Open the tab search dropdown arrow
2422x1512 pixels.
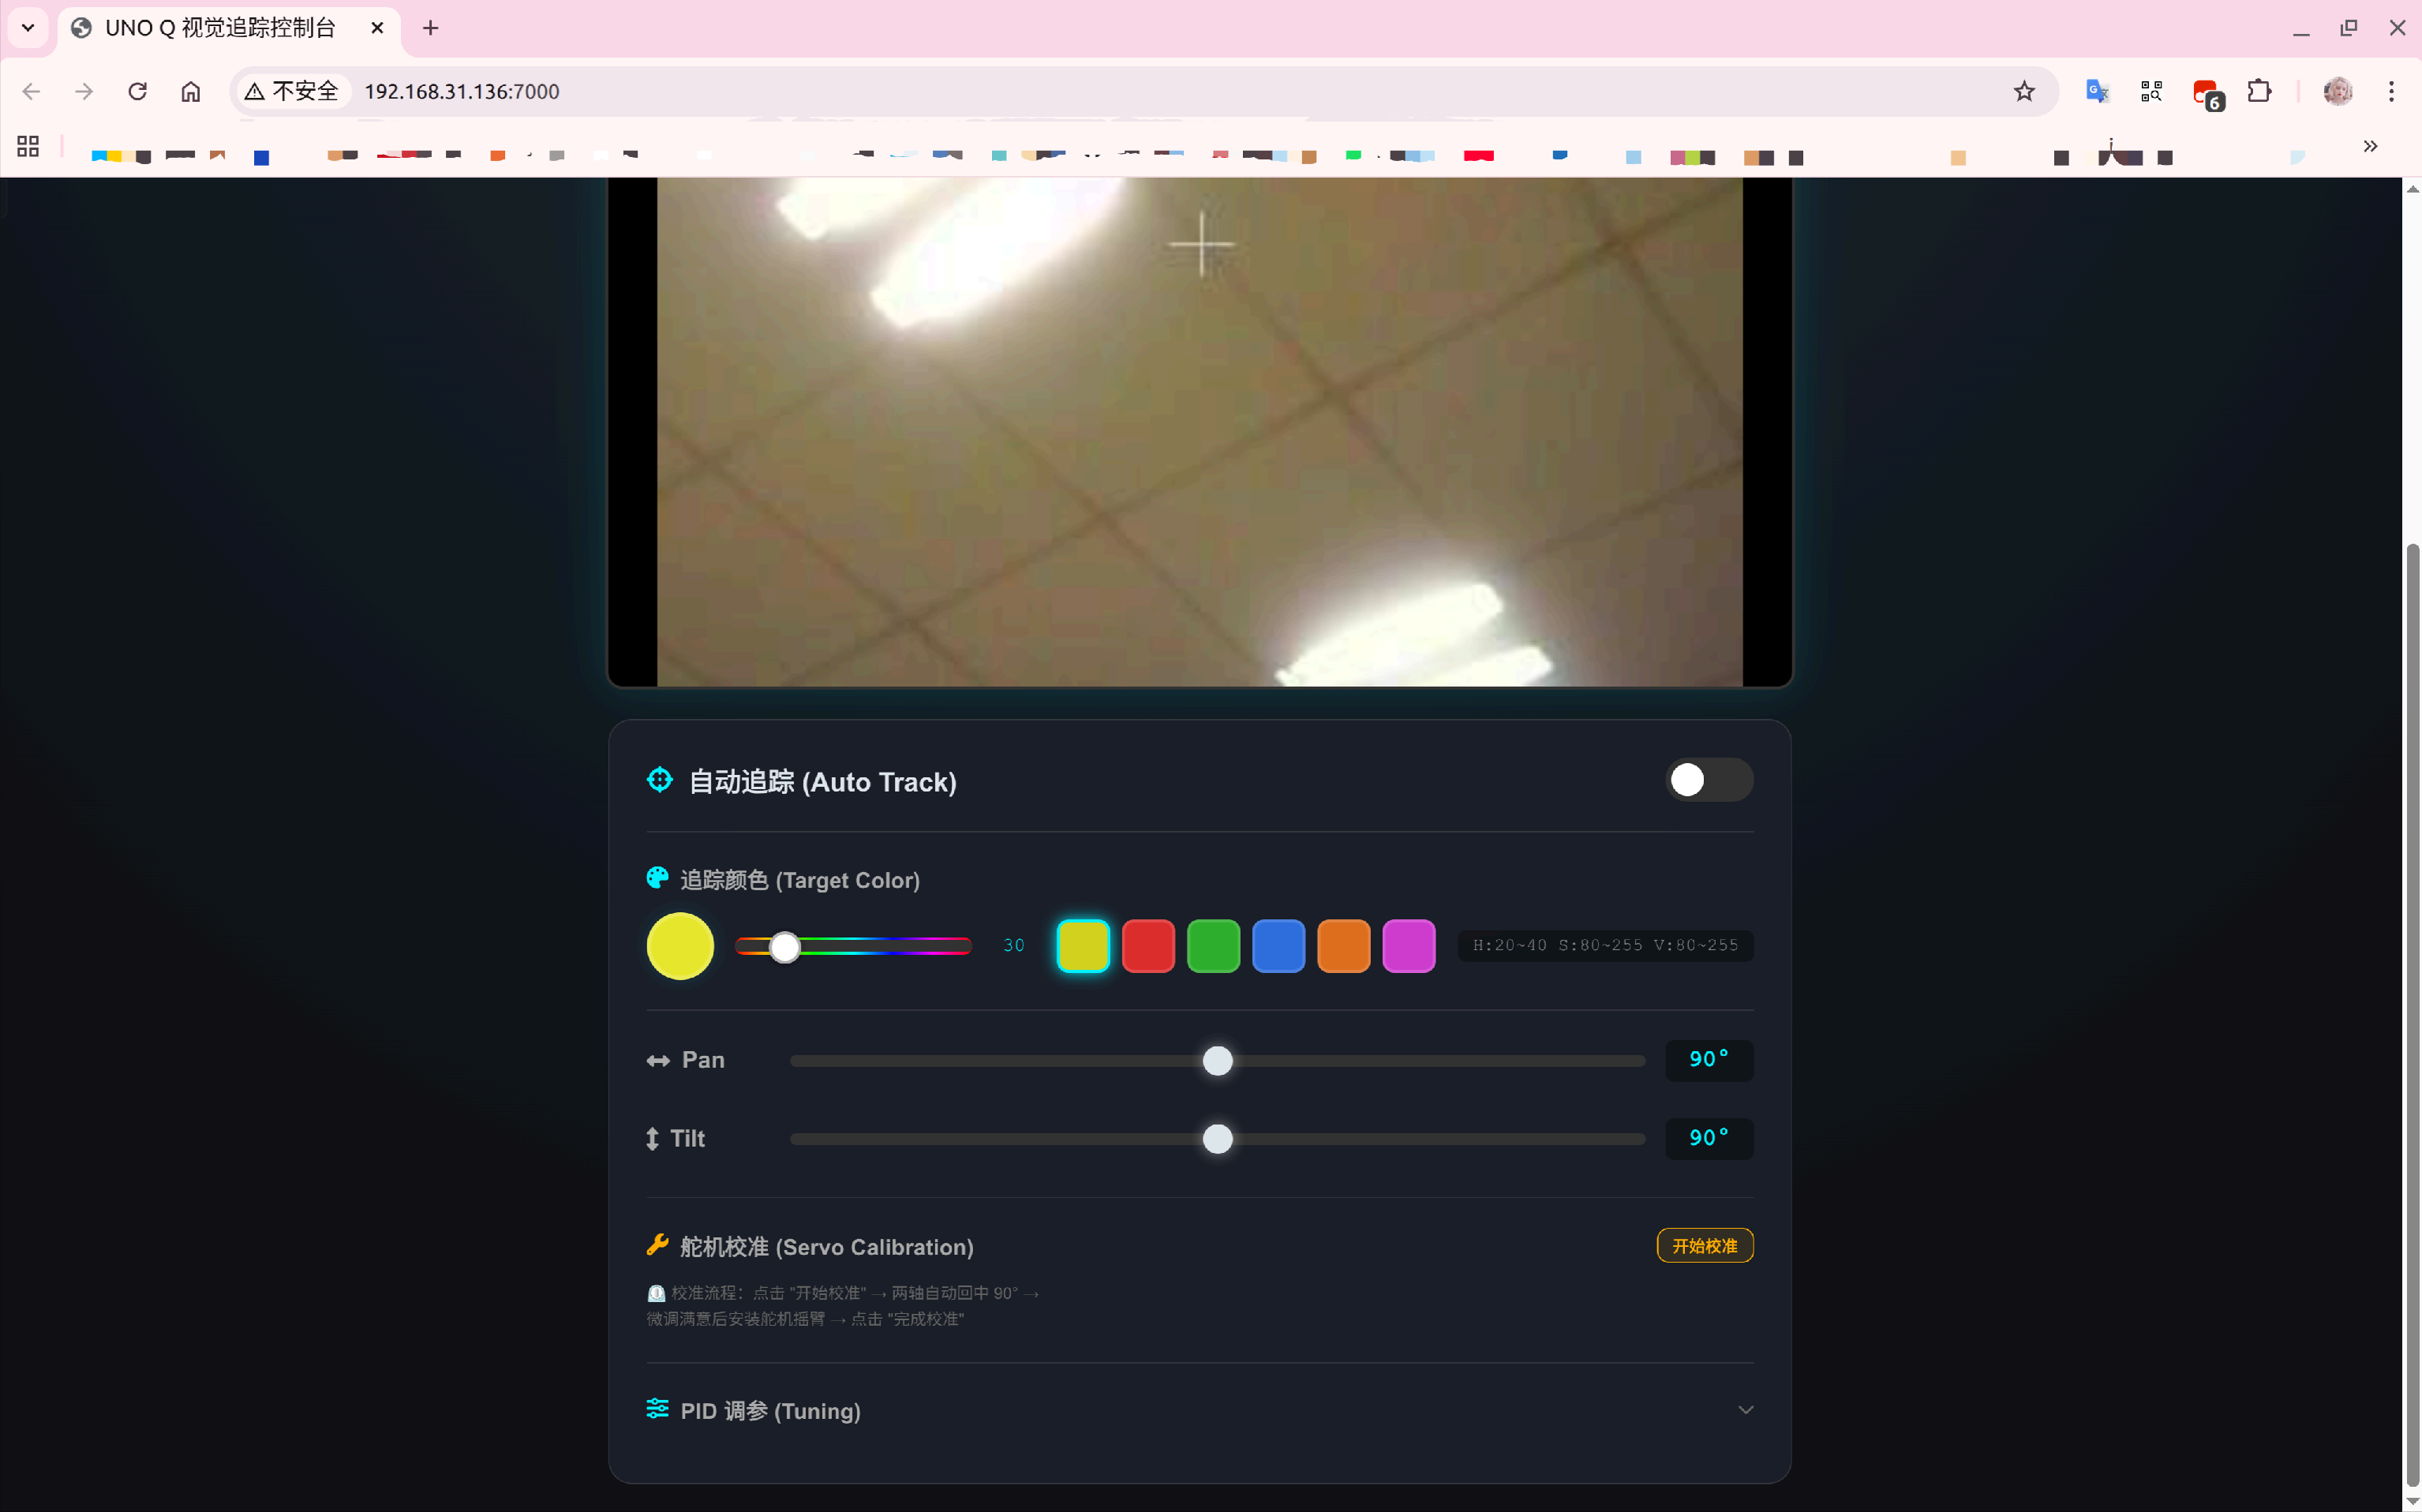(28, 28)
